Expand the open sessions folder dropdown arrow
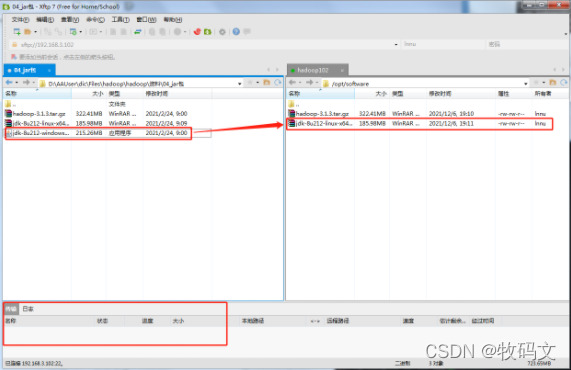 (x=35, y=32)
